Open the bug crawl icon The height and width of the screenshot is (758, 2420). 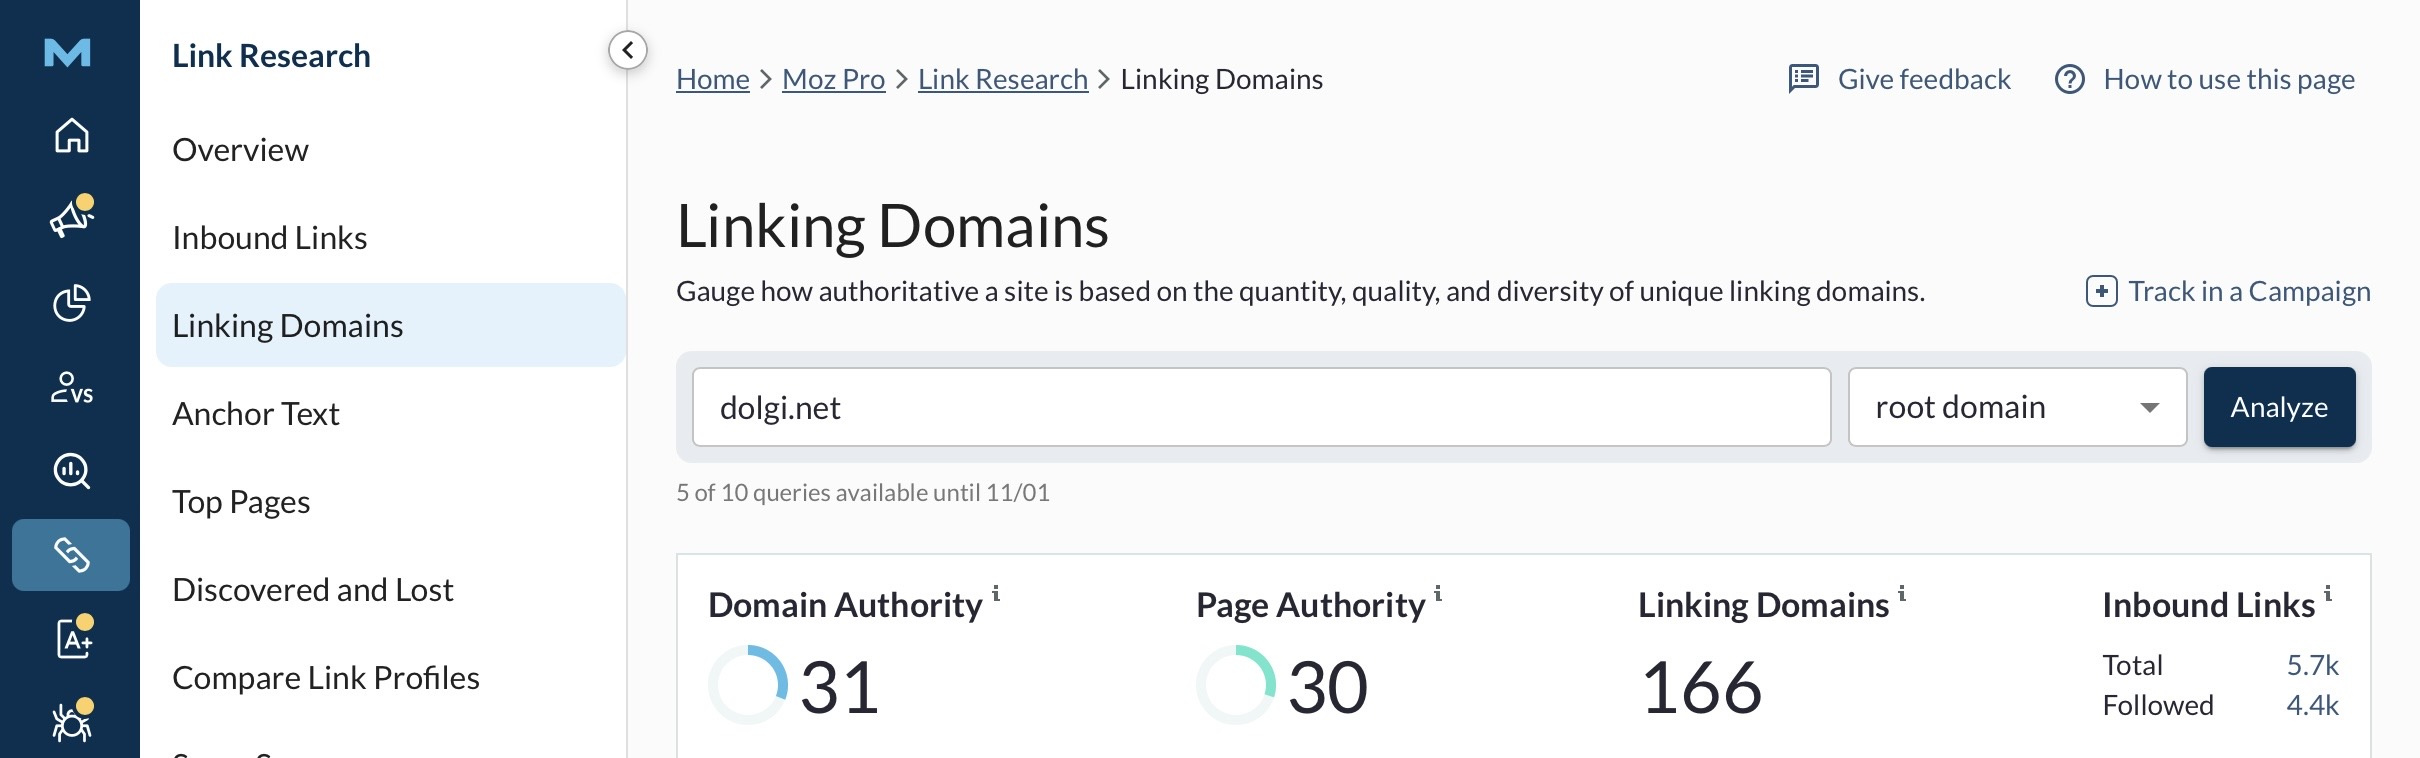71,721
